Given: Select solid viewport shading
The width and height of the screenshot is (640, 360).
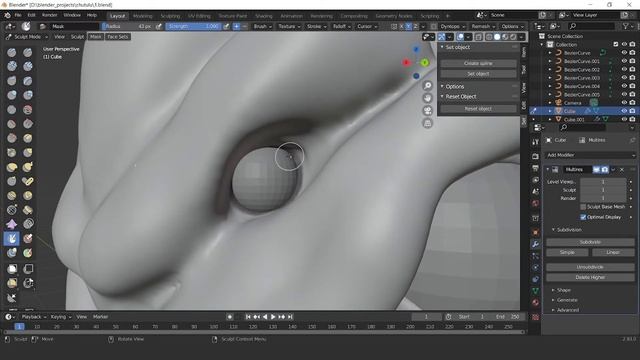Looking at the screenshot, I should coord(497,37).
